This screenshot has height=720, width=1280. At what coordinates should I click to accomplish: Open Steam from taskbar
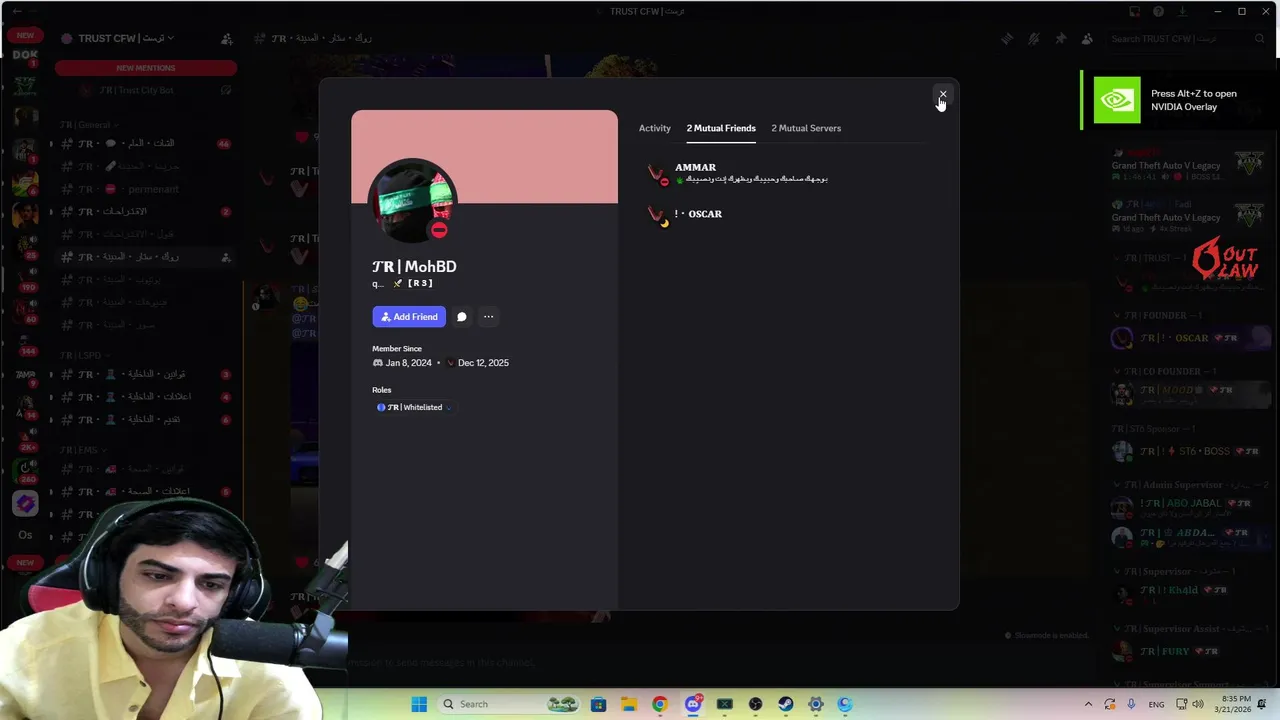785,704
